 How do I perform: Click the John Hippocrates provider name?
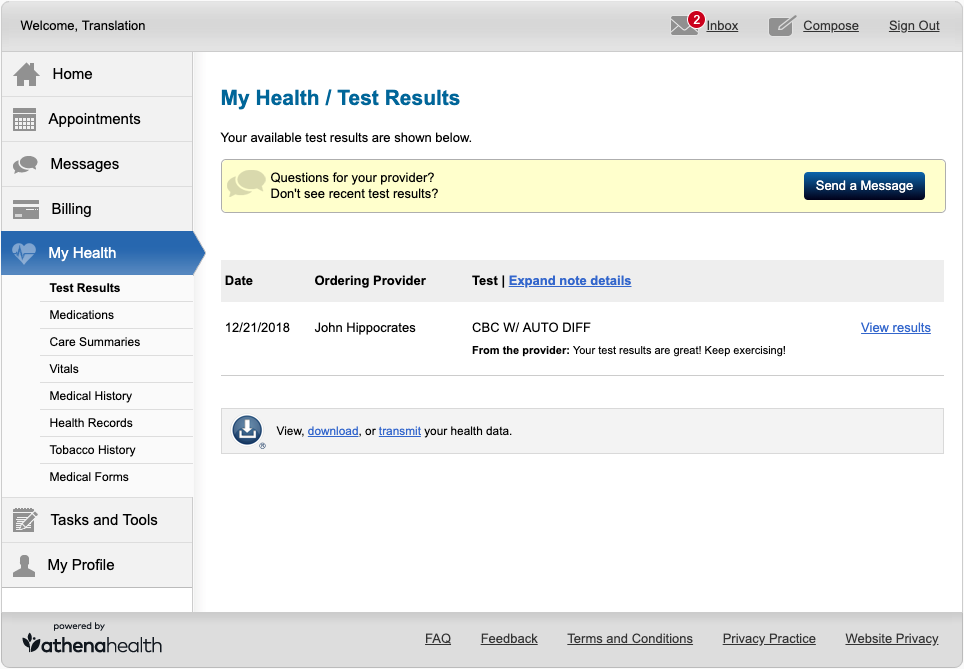pyautogui.click(x=365, y=328)
